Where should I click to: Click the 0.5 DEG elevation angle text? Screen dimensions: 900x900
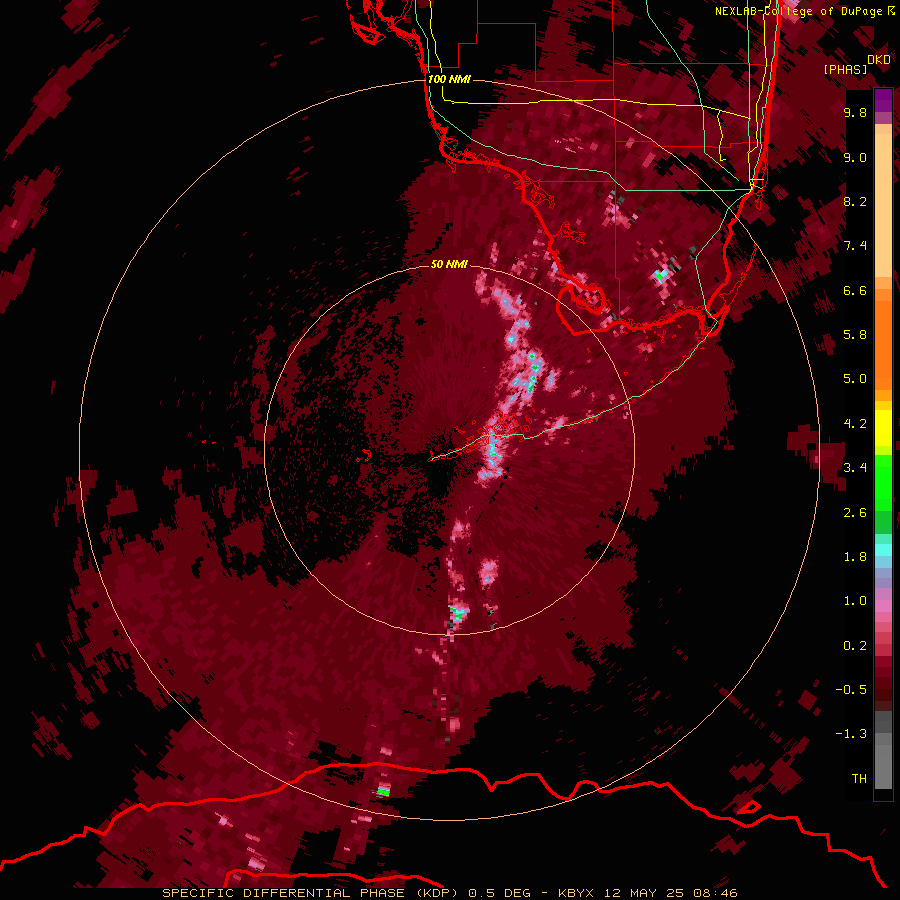pyautogui.click(x=501, y=893)
